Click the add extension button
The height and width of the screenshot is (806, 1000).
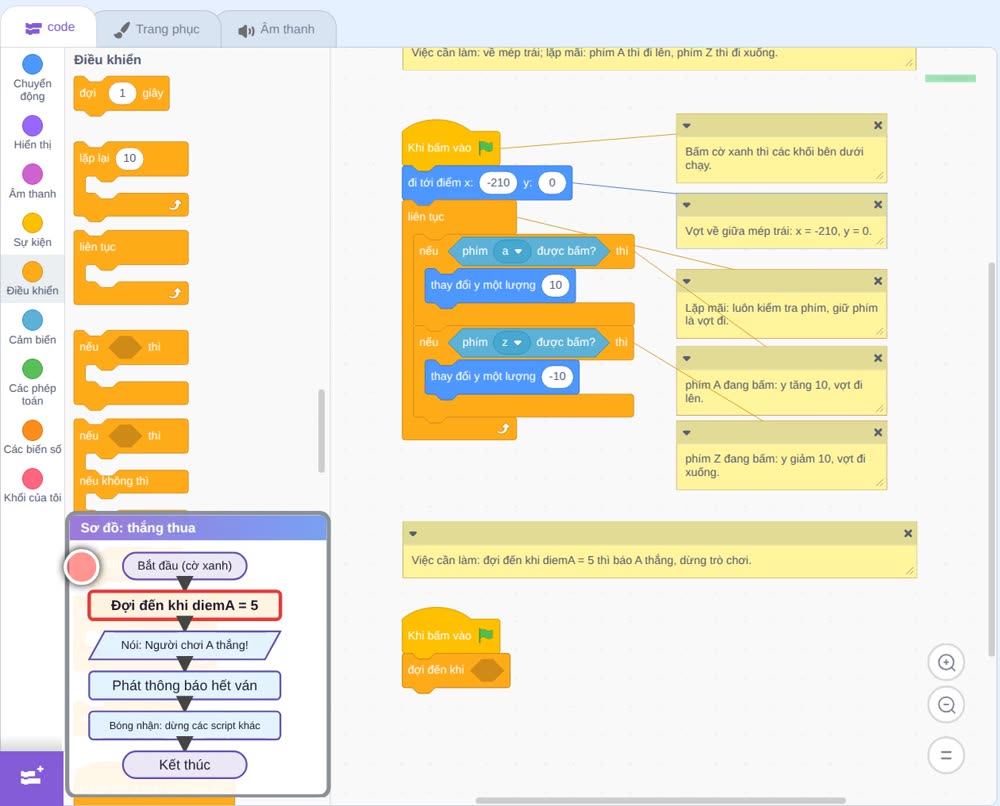pyautogui.click(x=32, y=777)
